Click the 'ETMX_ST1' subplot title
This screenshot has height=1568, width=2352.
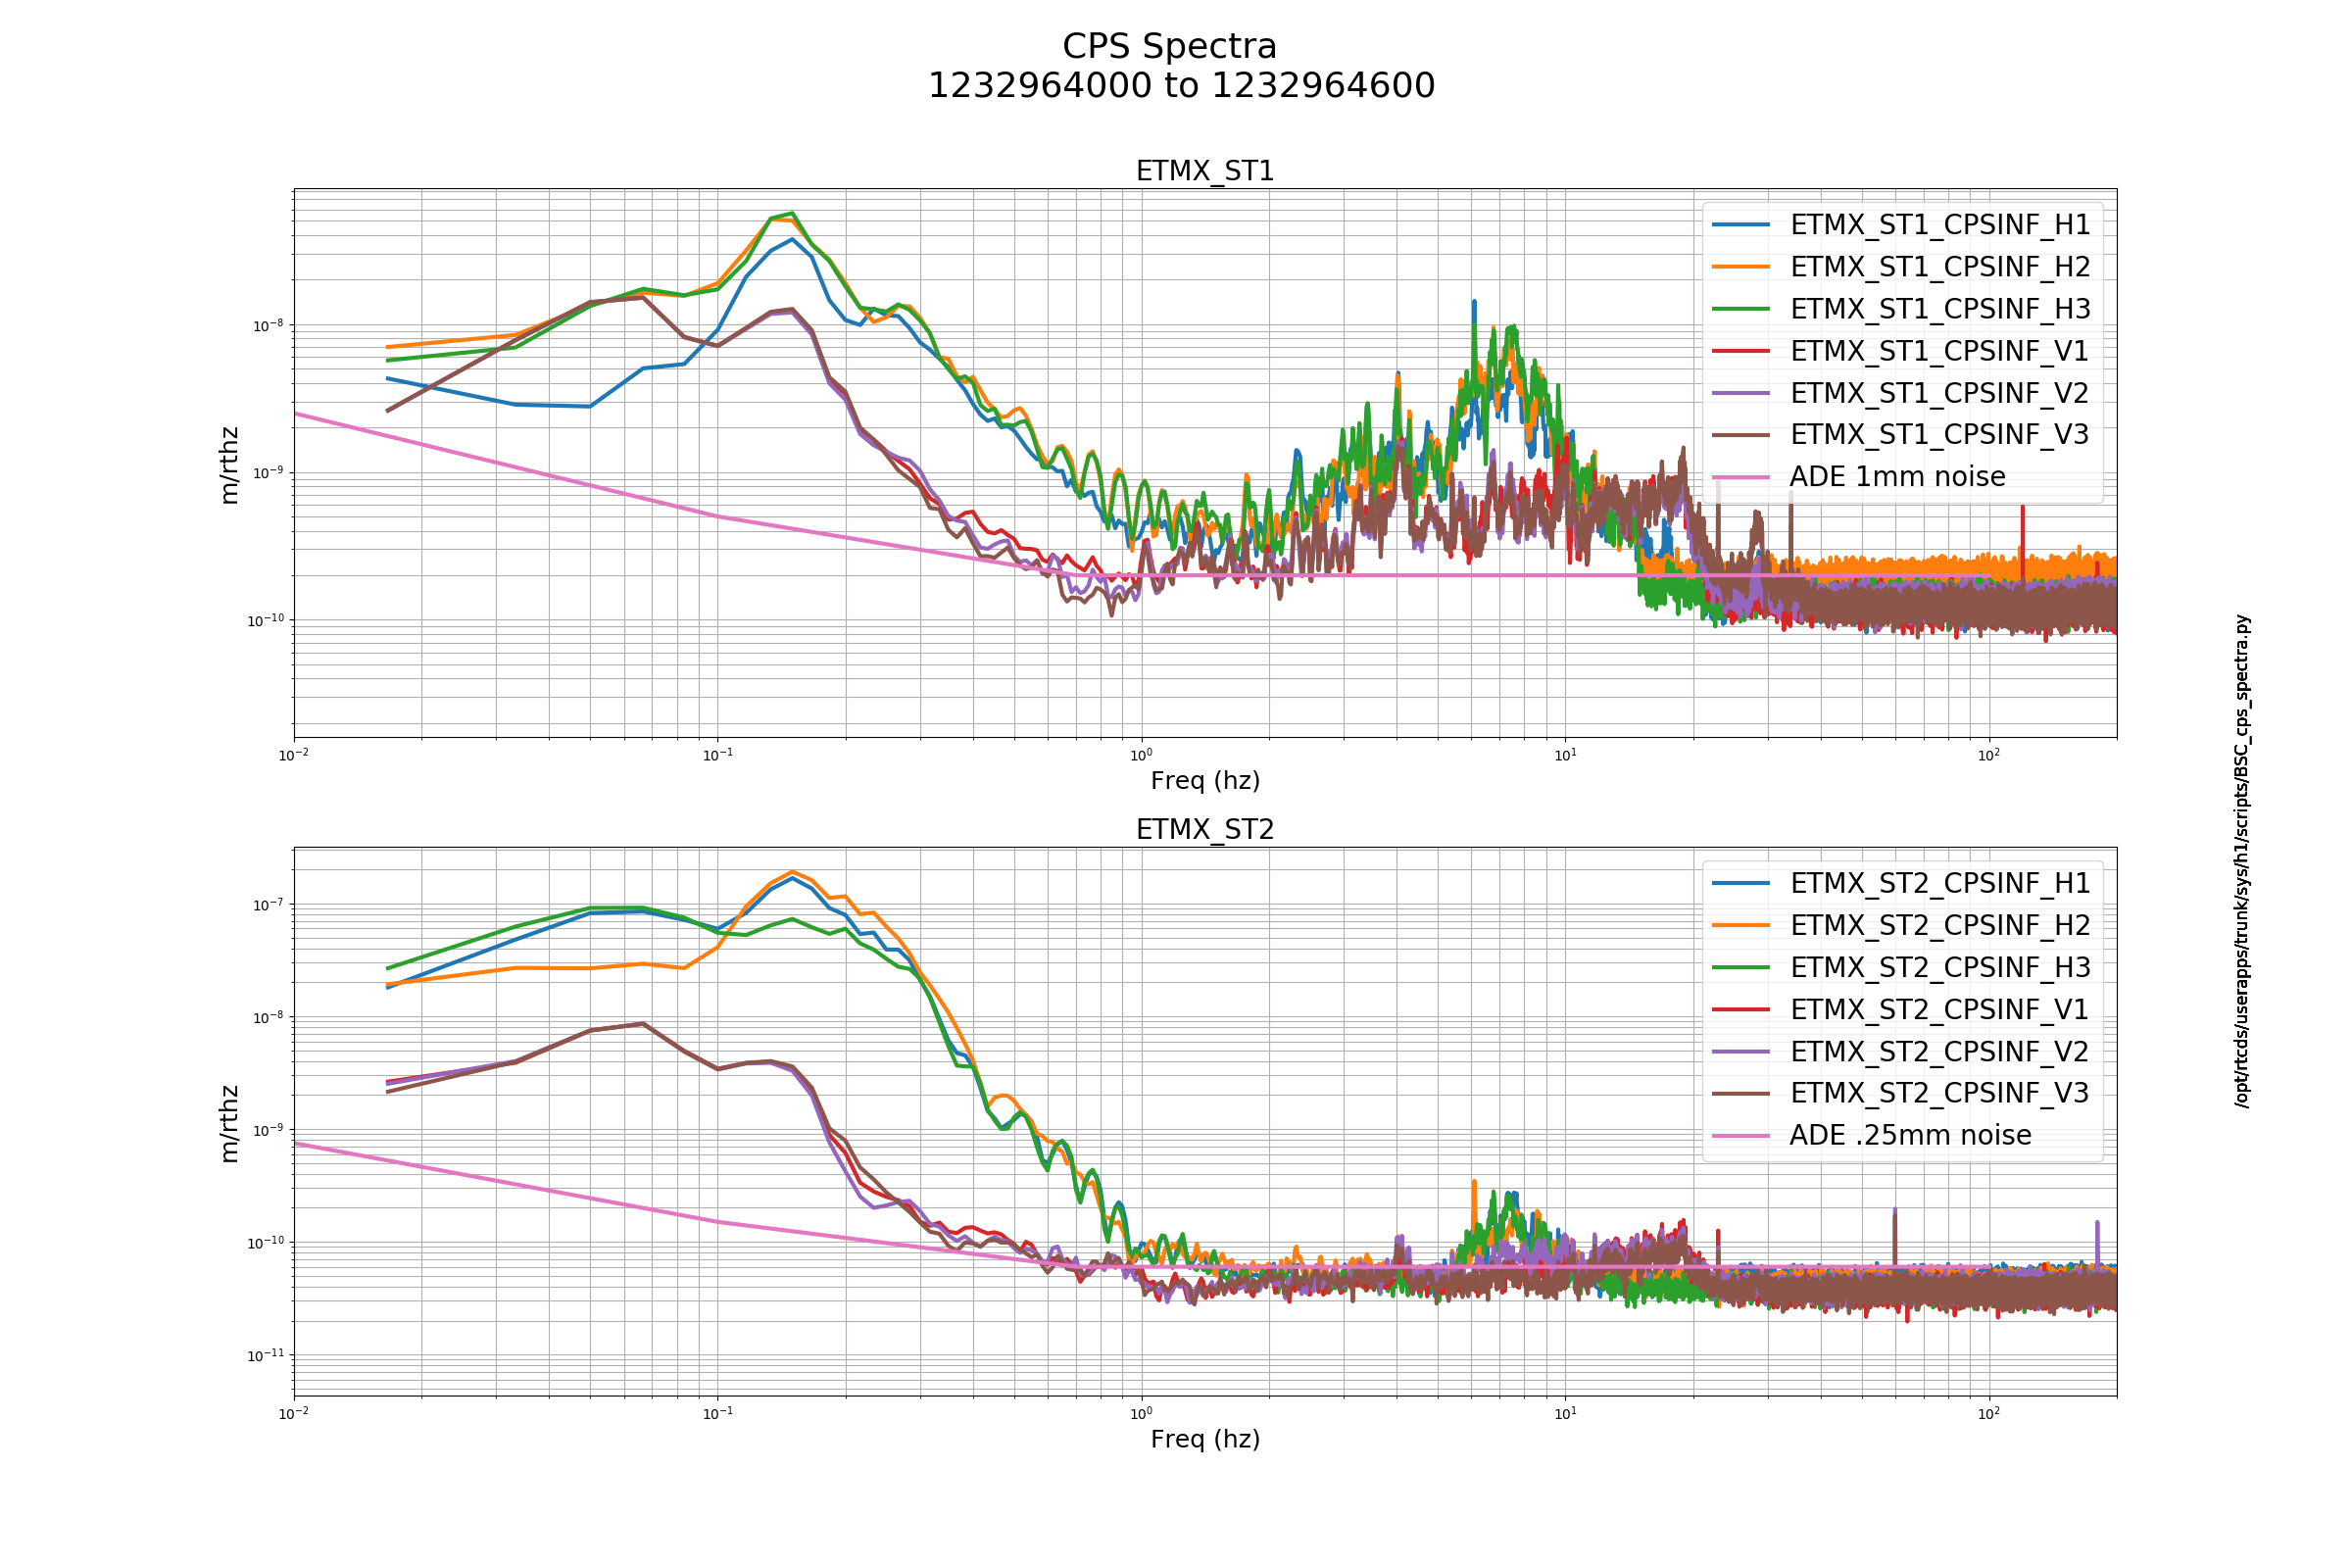[x=1205, y=171]
